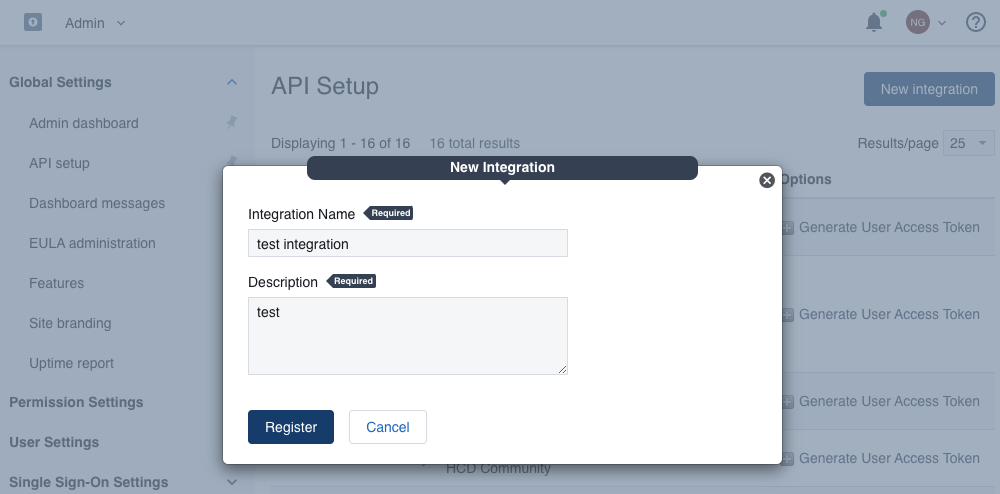Image resolution: width=1000 pixels, height=494 pixels.
Task: Click the Register button
Action: [x=291, y=427]
